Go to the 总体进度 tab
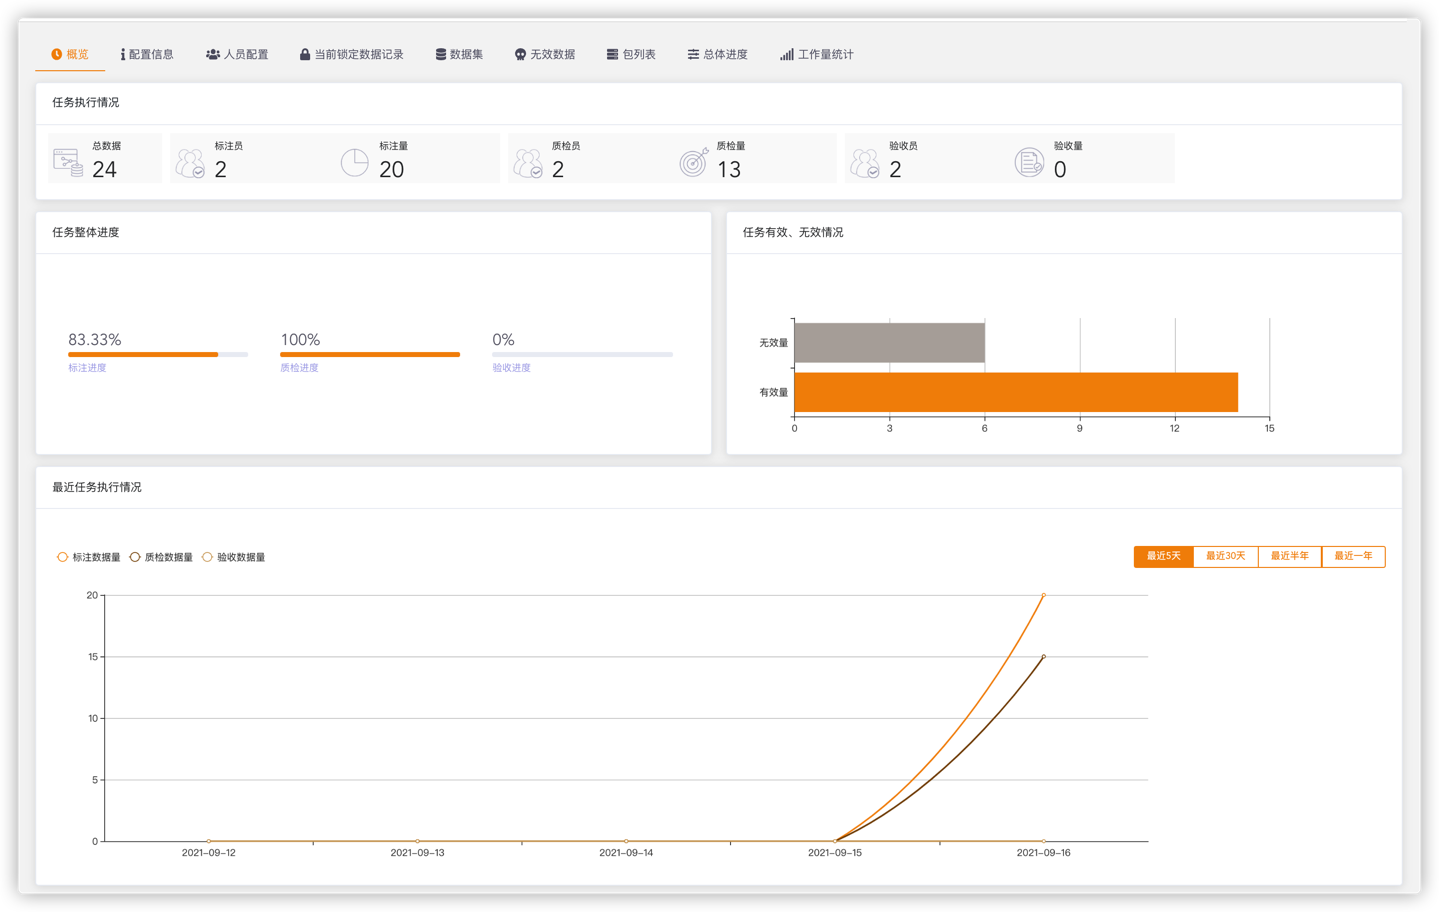 pos(717,54)
